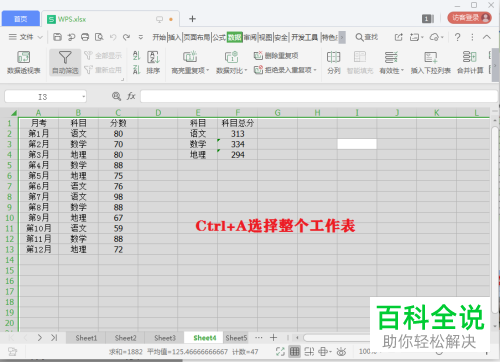Viewport: 500px width, 362px height.
Task: Click the redo arrow icon
Action: (126, 37)
